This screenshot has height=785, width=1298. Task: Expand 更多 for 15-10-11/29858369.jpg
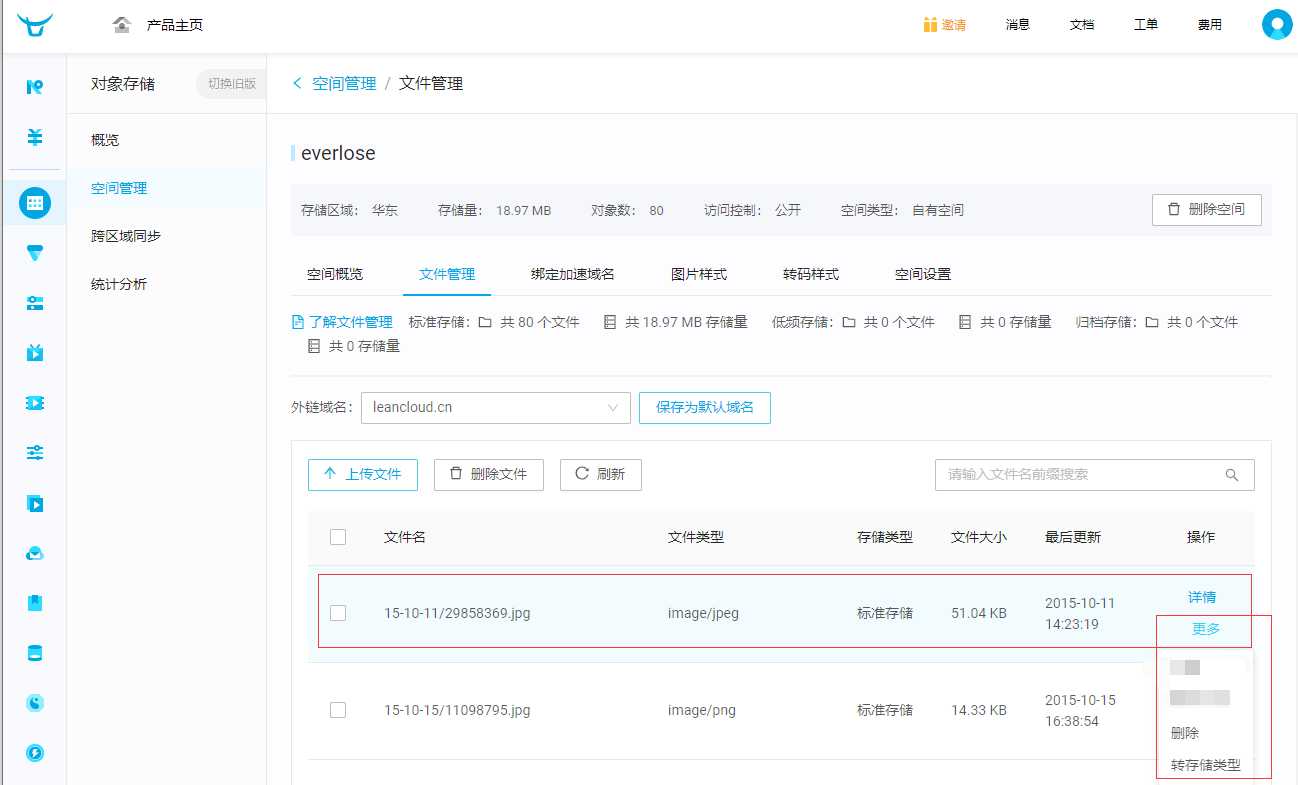pos(1207,630)
